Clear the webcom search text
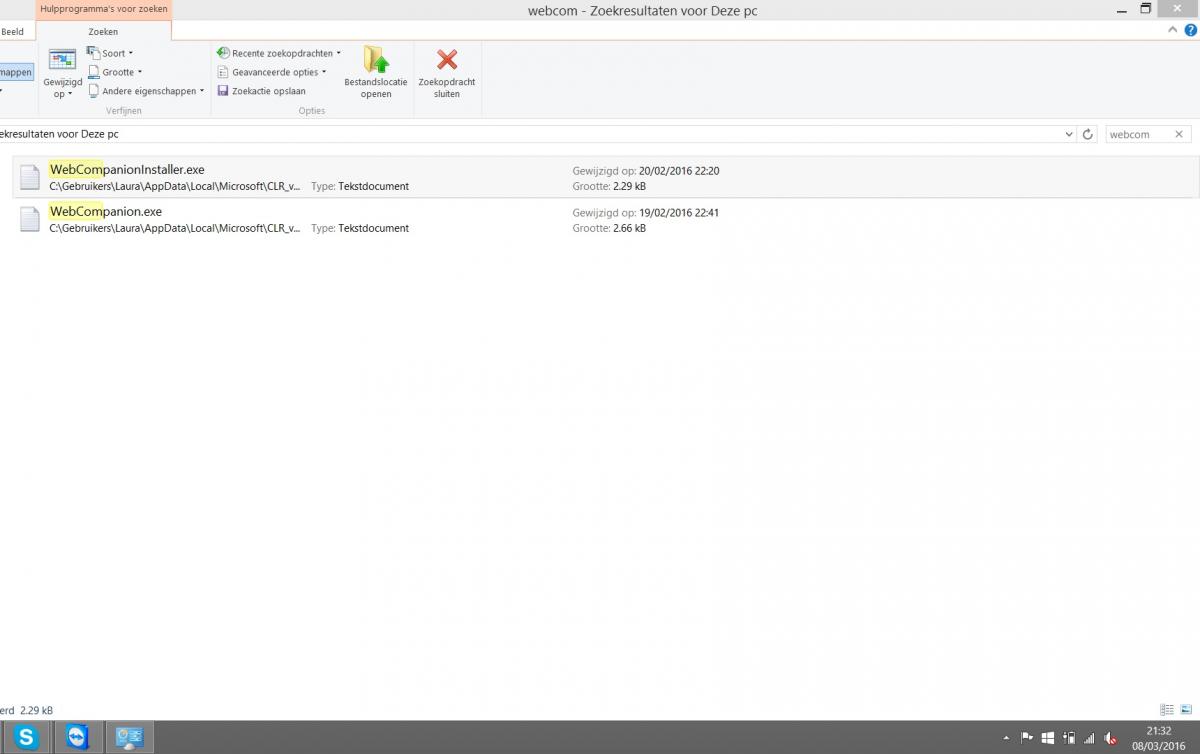This screenshot has height=754, width=1200. pos(1179,134)
